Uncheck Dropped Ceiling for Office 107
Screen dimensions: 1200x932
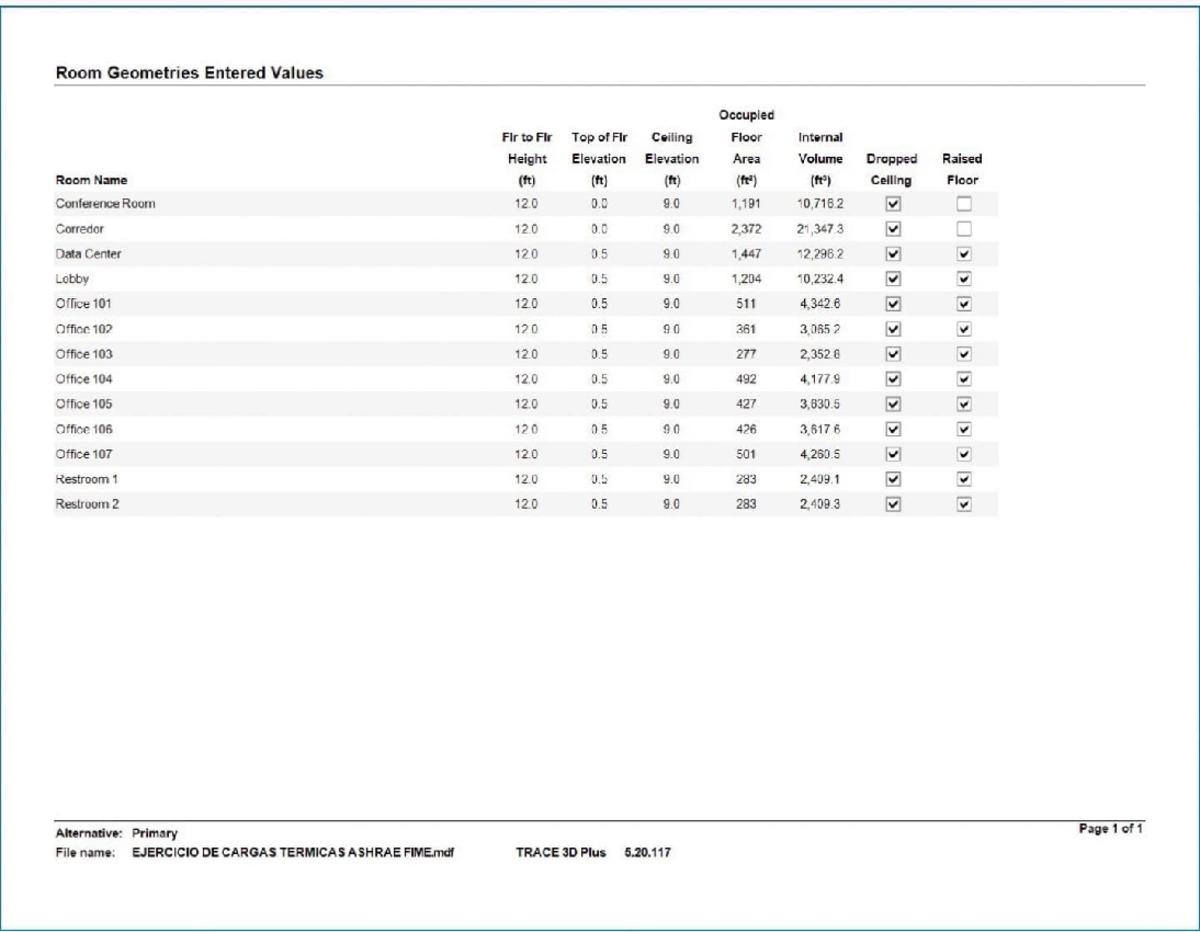[x=894, y=454]
